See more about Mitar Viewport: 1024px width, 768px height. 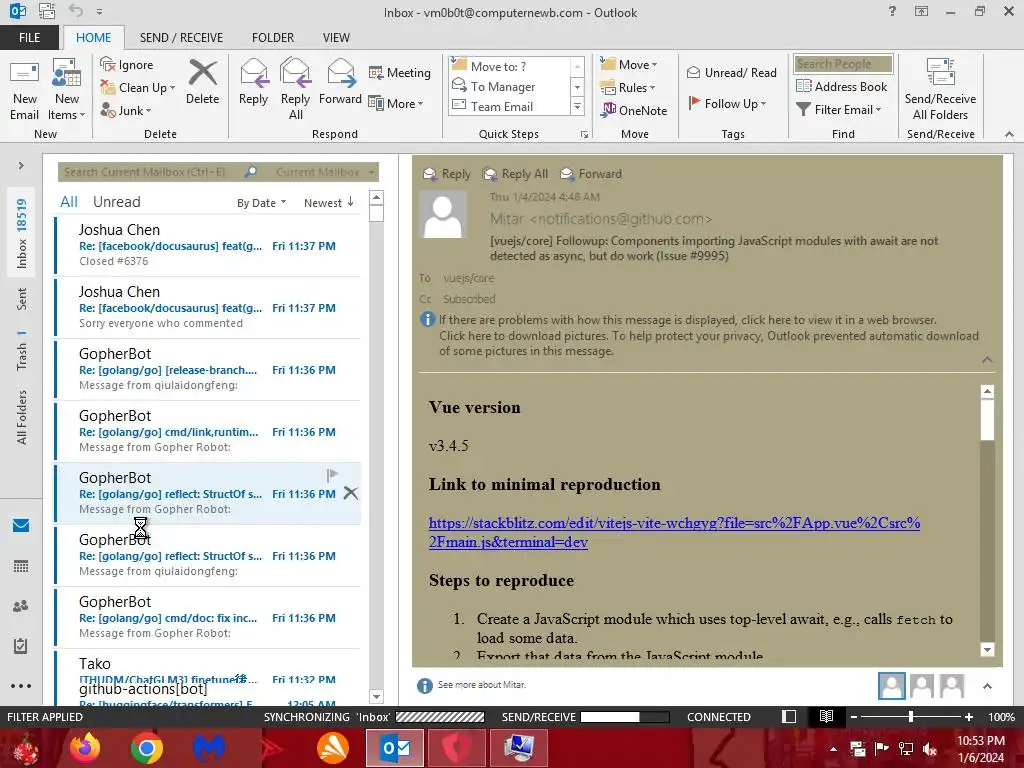point(481,684)
